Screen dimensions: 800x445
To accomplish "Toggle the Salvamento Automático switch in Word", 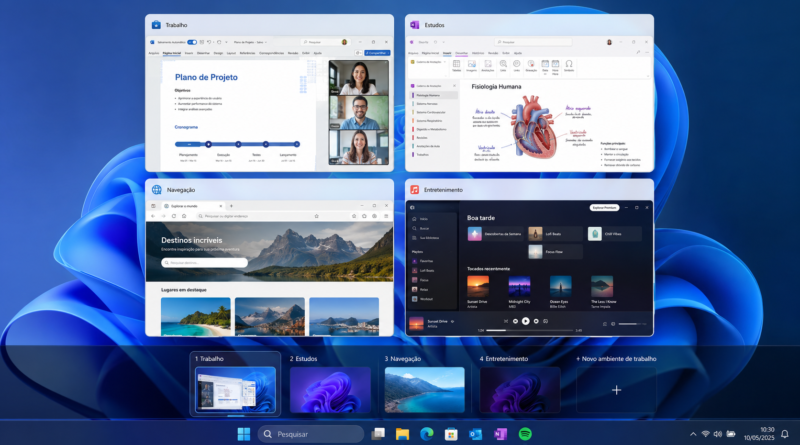I will [x=192, y=42].
